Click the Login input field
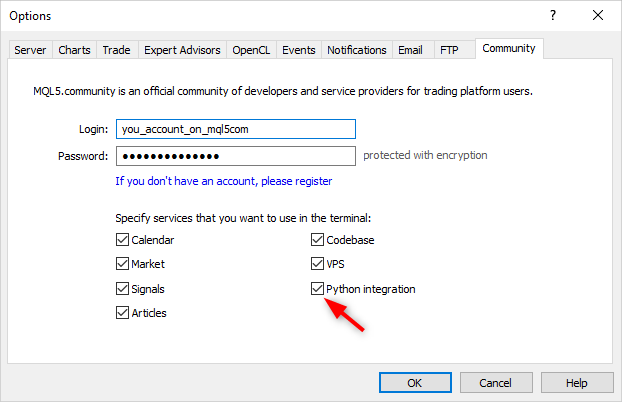The image size is (622, 402). pos(235,129)
